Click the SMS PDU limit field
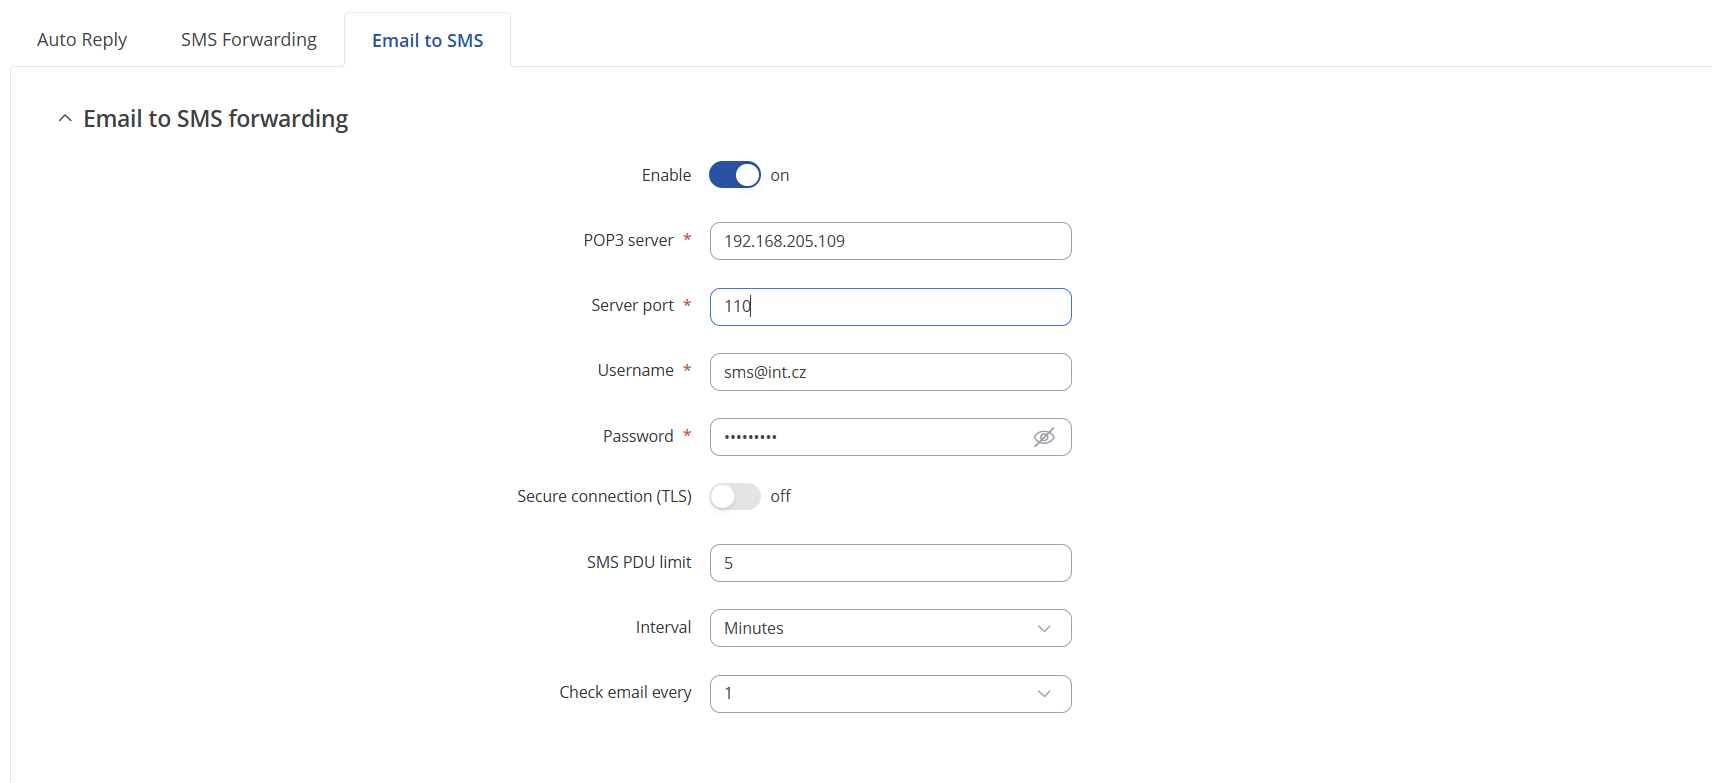The image size is (1712, 783). (890, 563)
